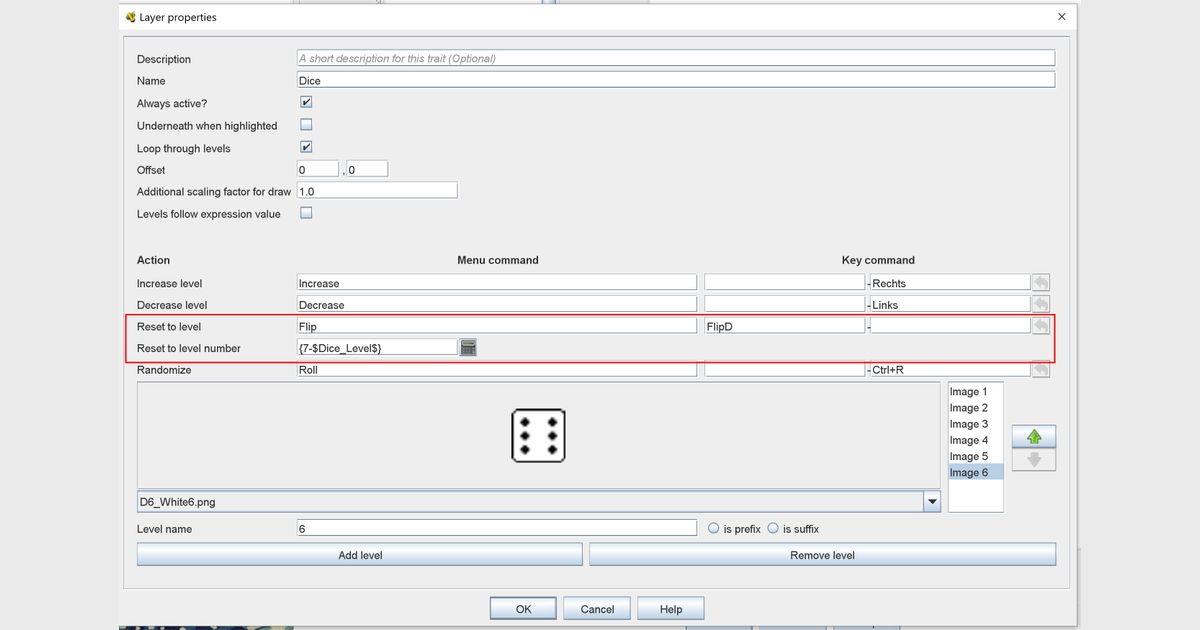Image resolution: width=1200 pixels, height=630 pixels.
Task: Undo the Randomize key command
Action: [1041, 370]
